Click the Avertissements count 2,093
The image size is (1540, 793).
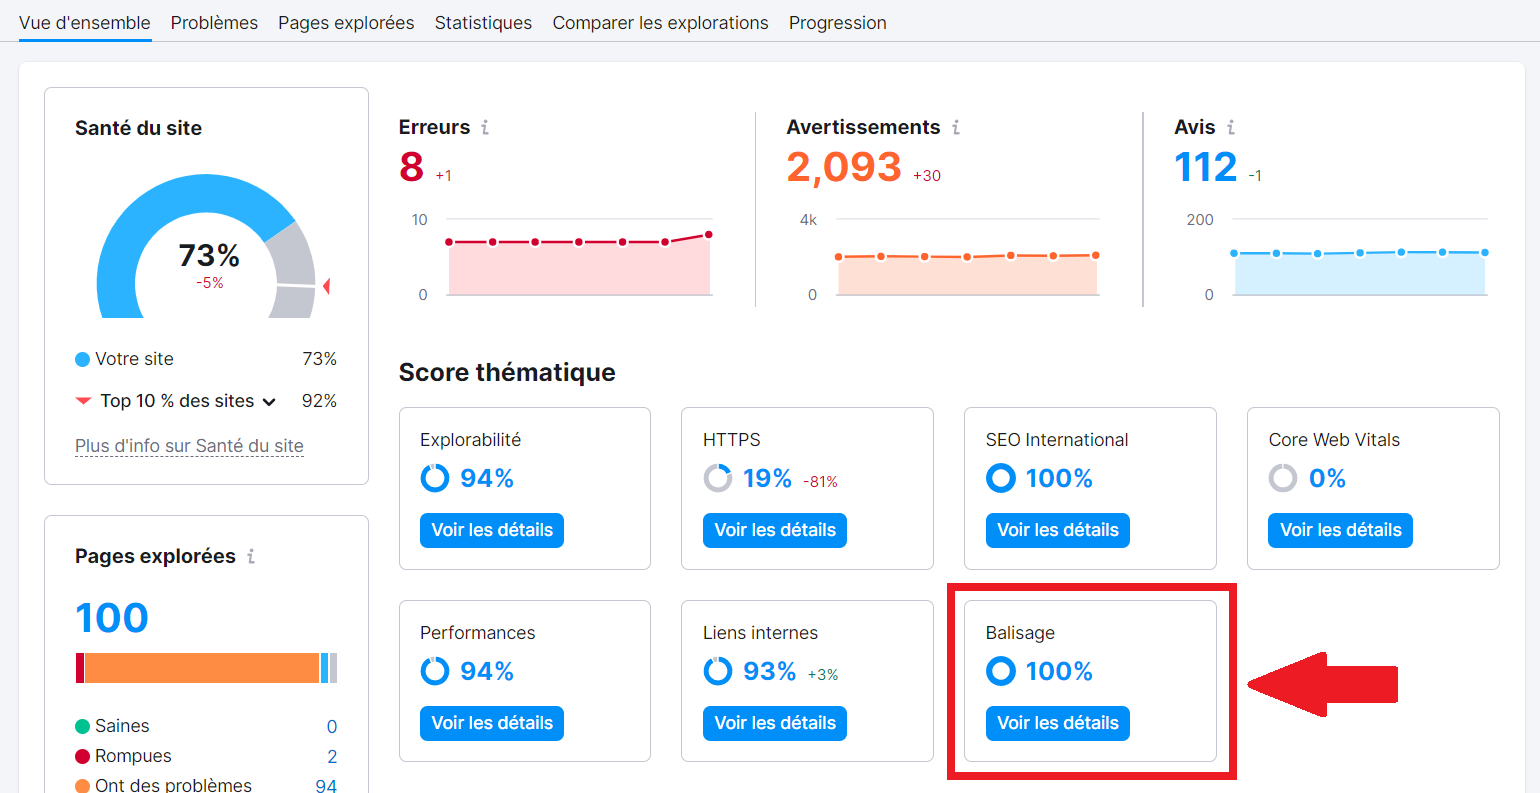[844, 167]
